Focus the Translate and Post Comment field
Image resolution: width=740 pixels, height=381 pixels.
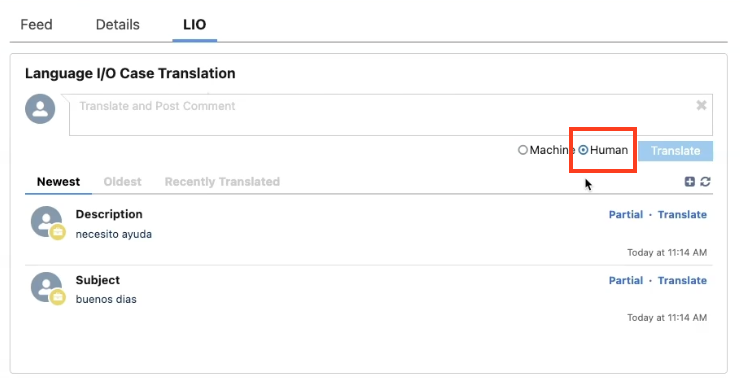391,115
